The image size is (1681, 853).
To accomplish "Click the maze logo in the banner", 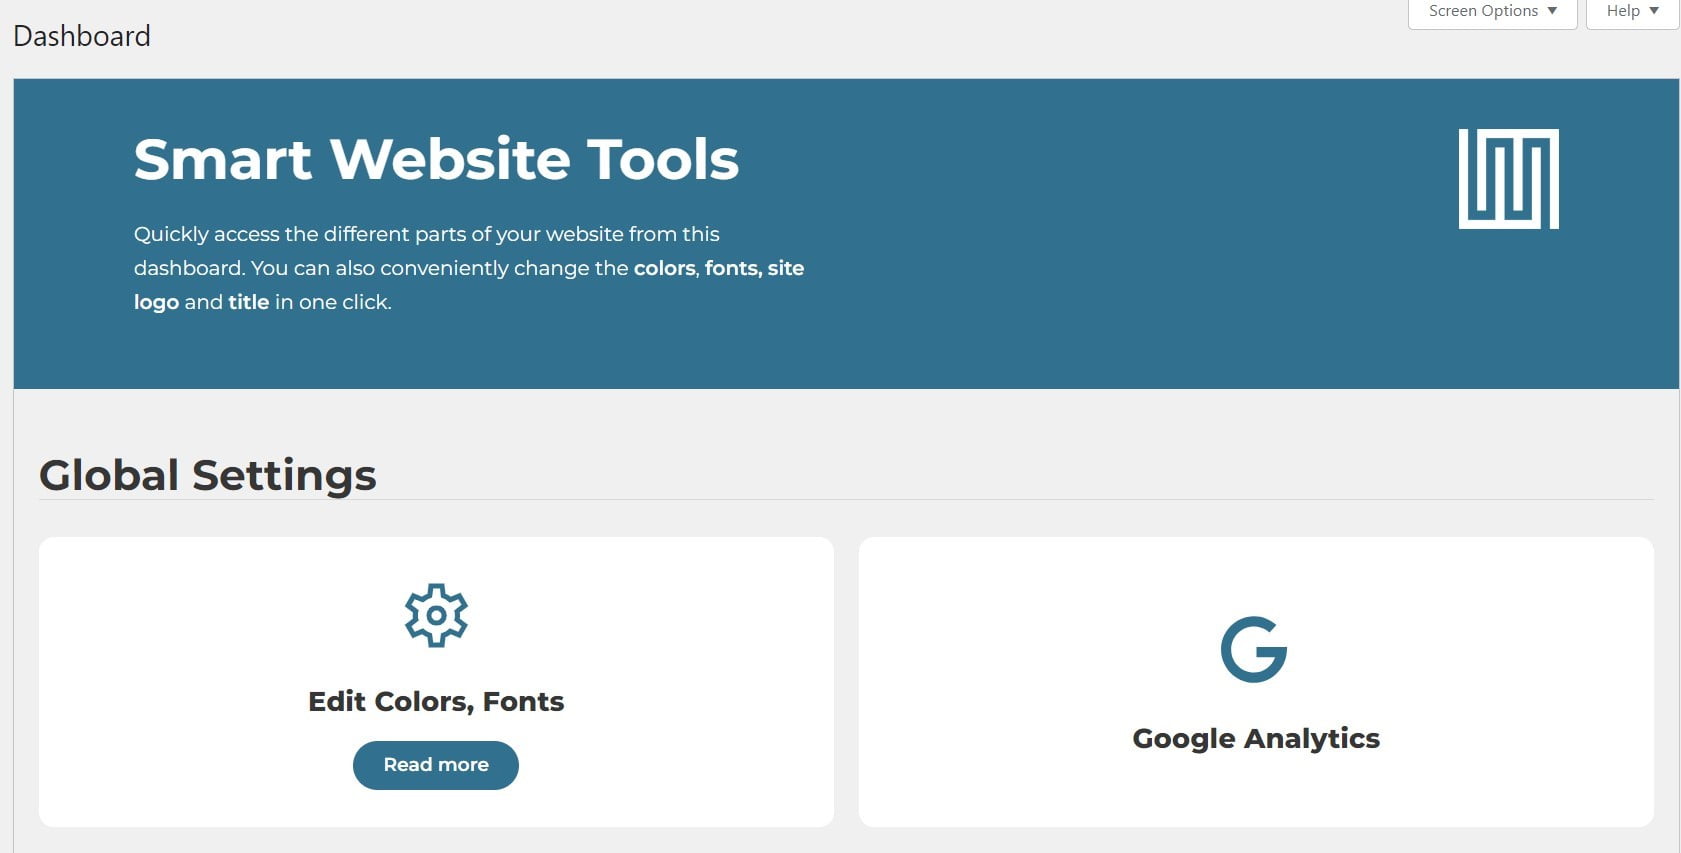I will pyautogui.click(x=1508, y=179).
